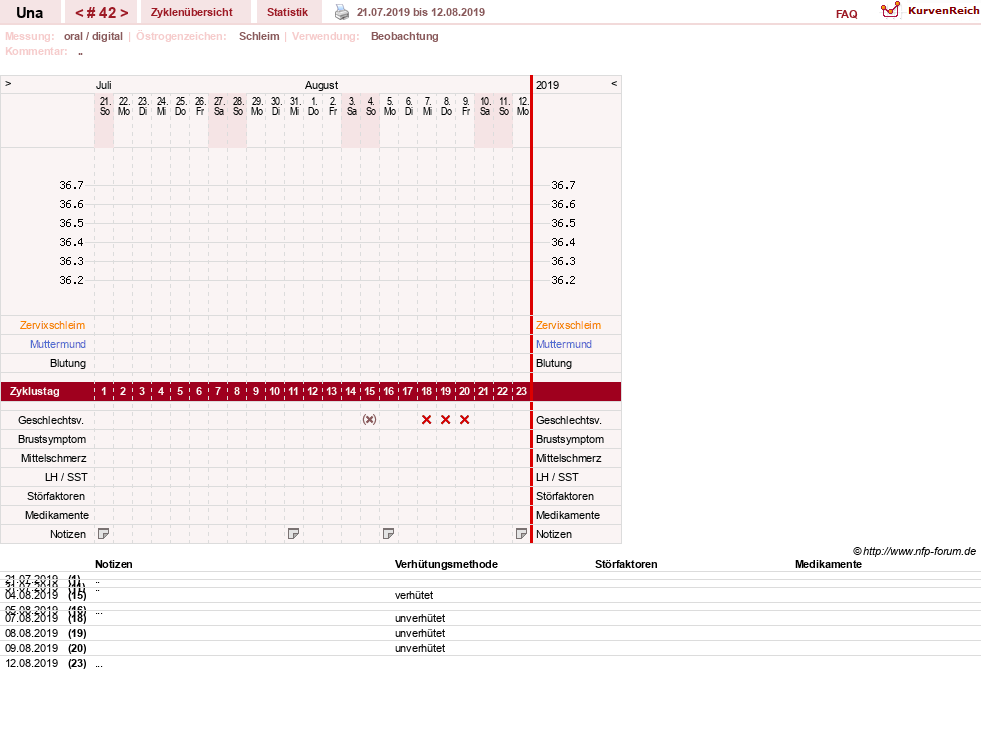Click the right Medikamente row label
Image resolution: width=981 pixels, height=743 pixels.
pos(567,515)
